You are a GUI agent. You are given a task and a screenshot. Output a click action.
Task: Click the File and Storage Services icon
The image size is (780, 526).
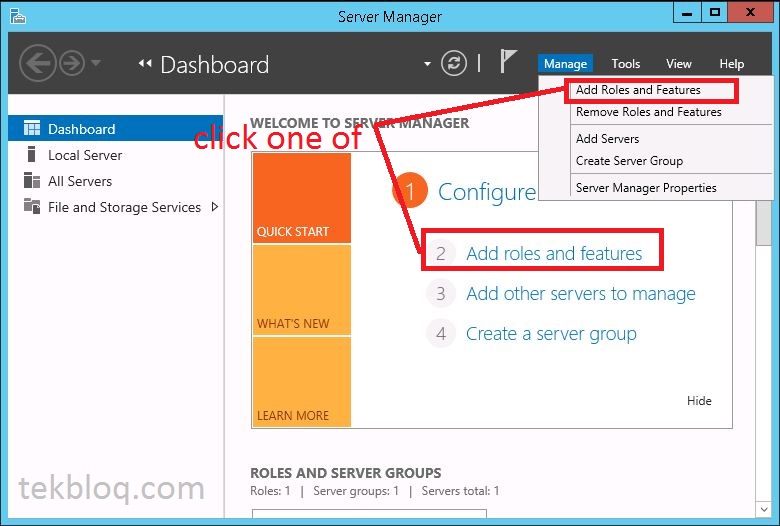pyautogui.click(x=32, y=206)
